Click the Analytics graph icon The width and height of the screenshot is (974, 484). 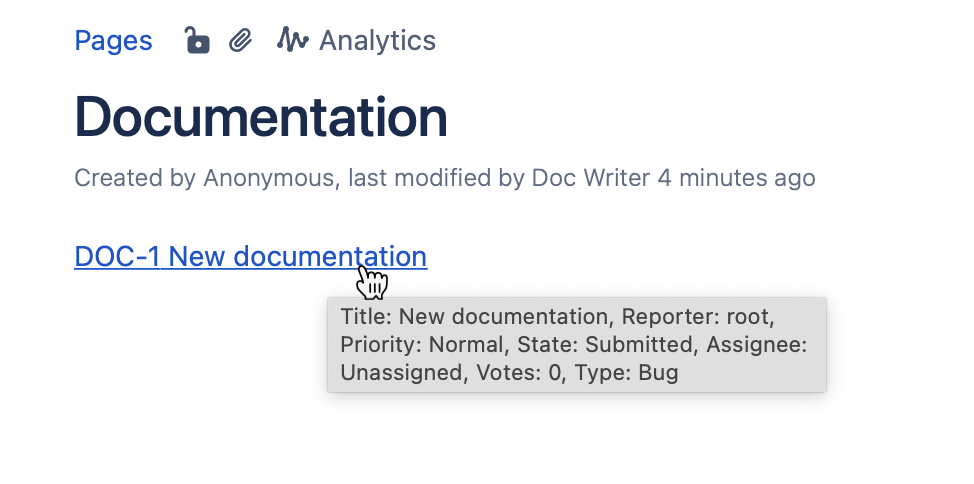point(292,41)
